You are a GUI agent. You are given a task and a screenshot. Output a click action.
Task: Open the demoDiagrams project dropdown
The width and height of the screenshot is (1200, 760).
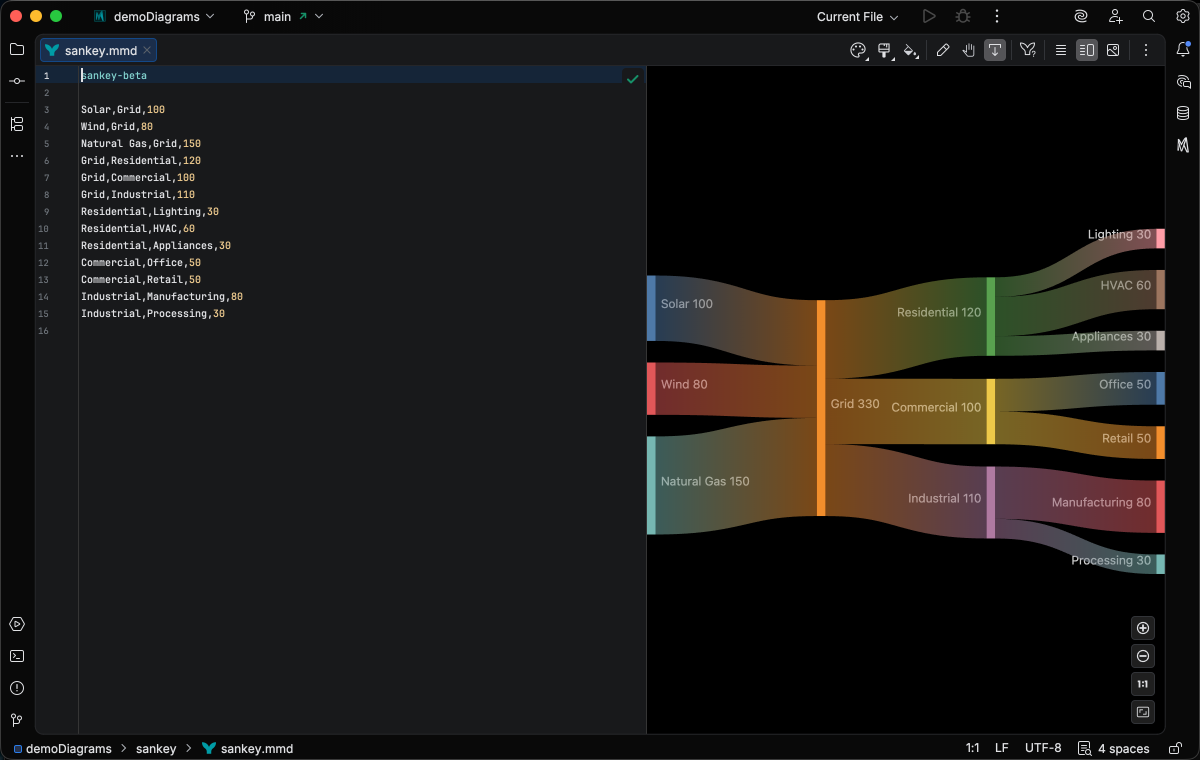pos(153,16)
